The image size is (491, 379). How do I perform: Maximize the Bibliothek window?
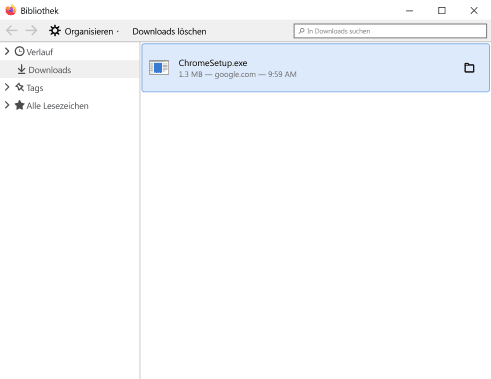442,11
